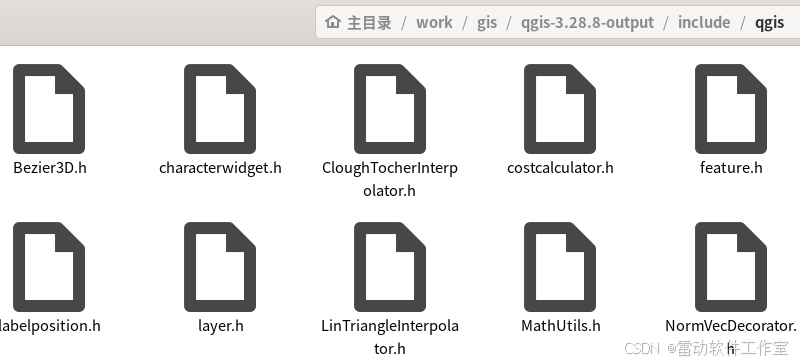Select the characterwidget.h file icon

pyautogui.click(x=220, y=109)
